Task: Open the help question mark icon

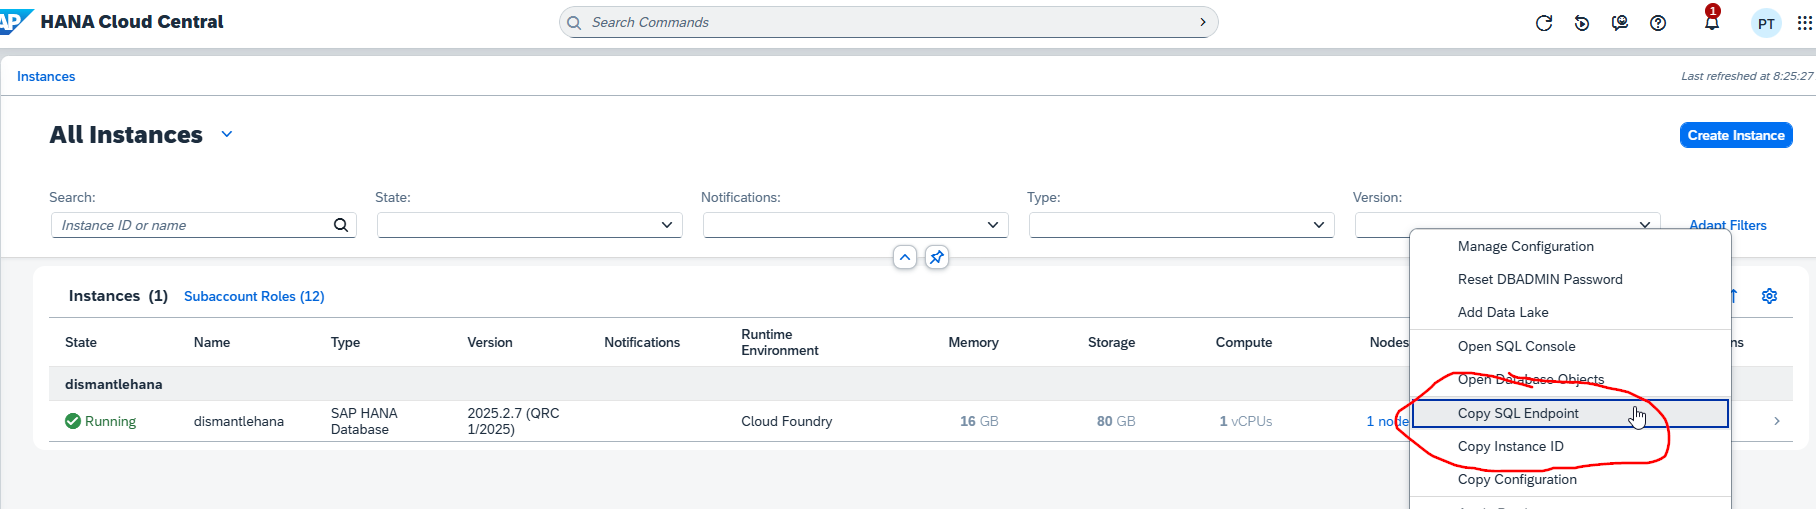Action: pyautogui.click(x=1657, y=23)
